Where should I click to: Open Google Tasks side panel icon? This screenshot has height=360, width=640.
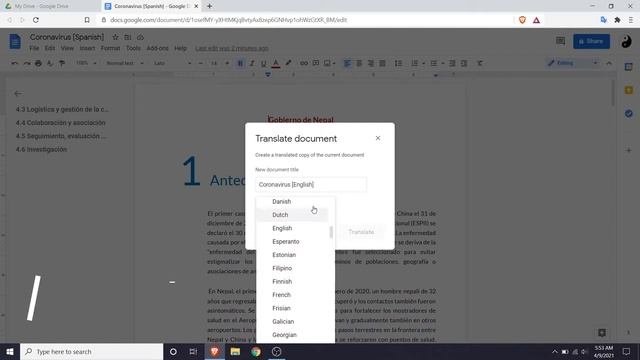(x=629, y=113)
